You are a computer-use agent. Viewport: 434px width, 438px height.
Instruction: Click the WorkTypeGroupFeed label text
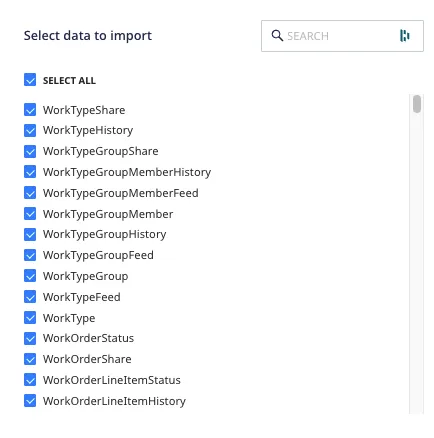coord(98,256)
